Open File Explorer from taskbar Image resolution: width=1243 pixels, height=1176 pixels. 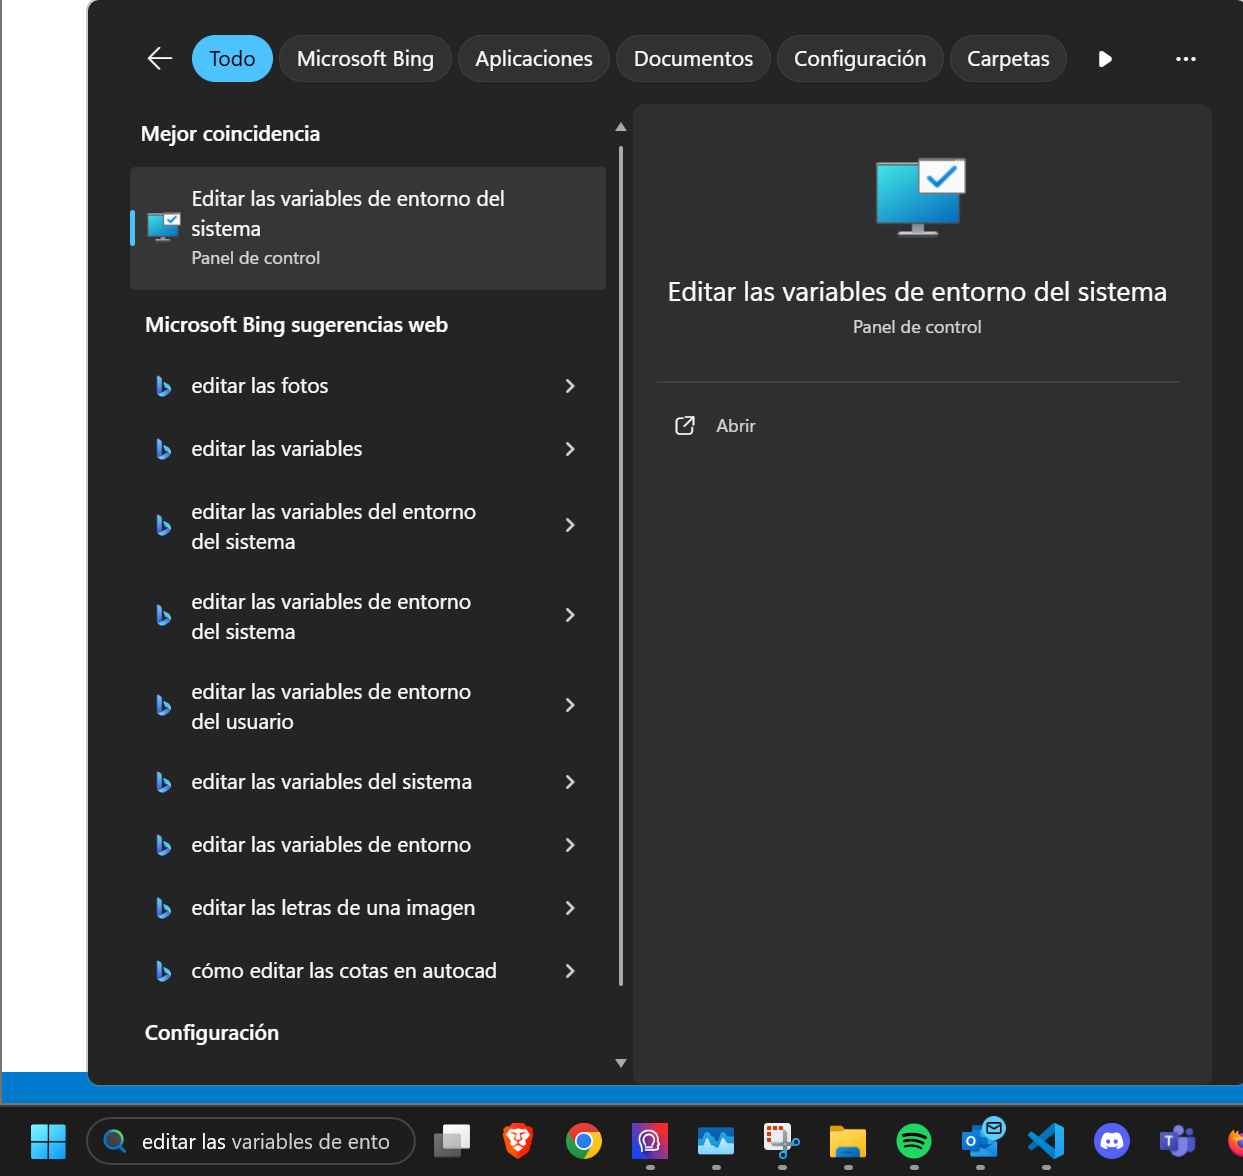[848, 1141]
